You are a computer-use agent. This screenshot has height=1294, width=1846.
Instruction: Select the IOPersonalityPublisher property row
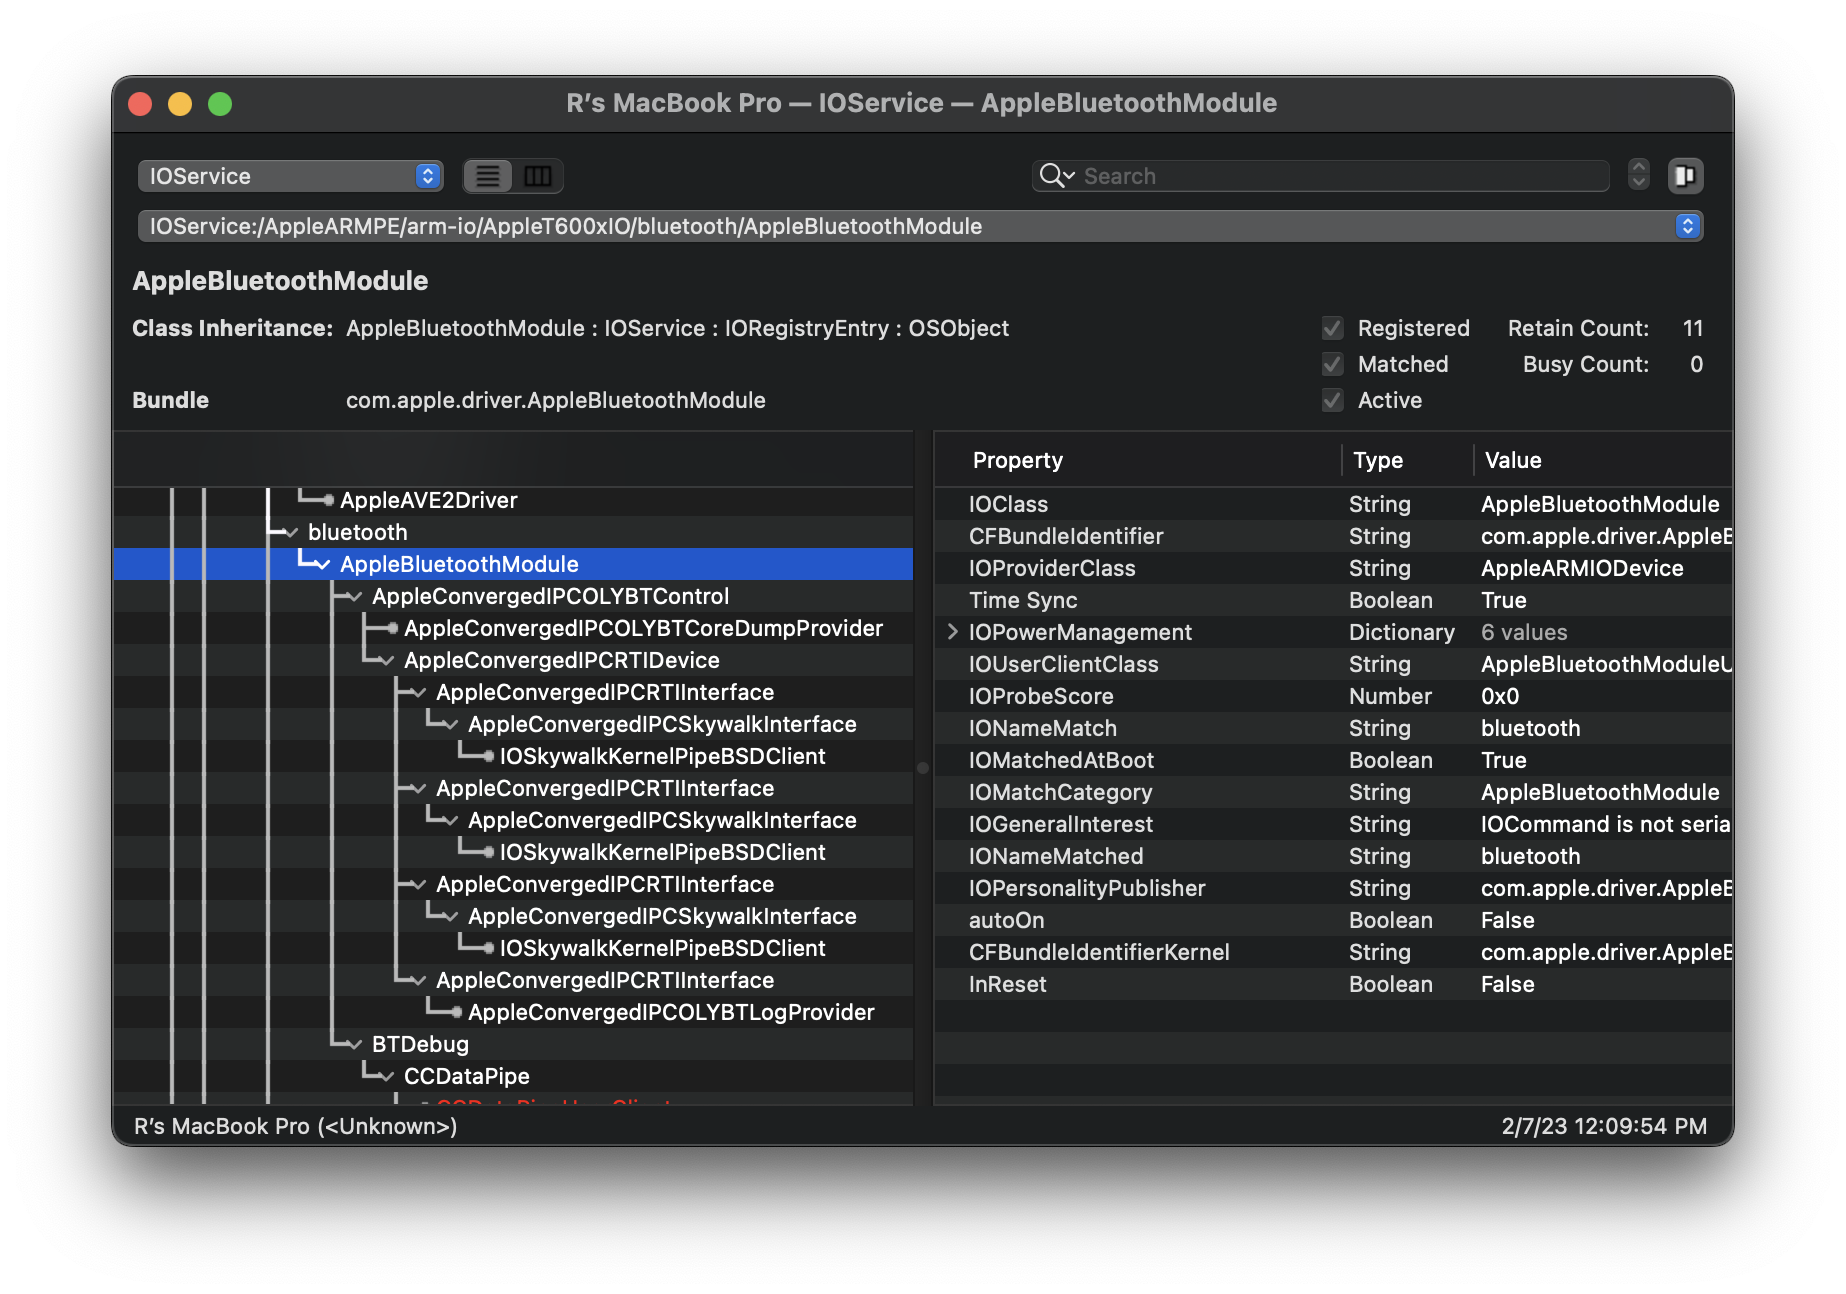tap(1333, 888)
